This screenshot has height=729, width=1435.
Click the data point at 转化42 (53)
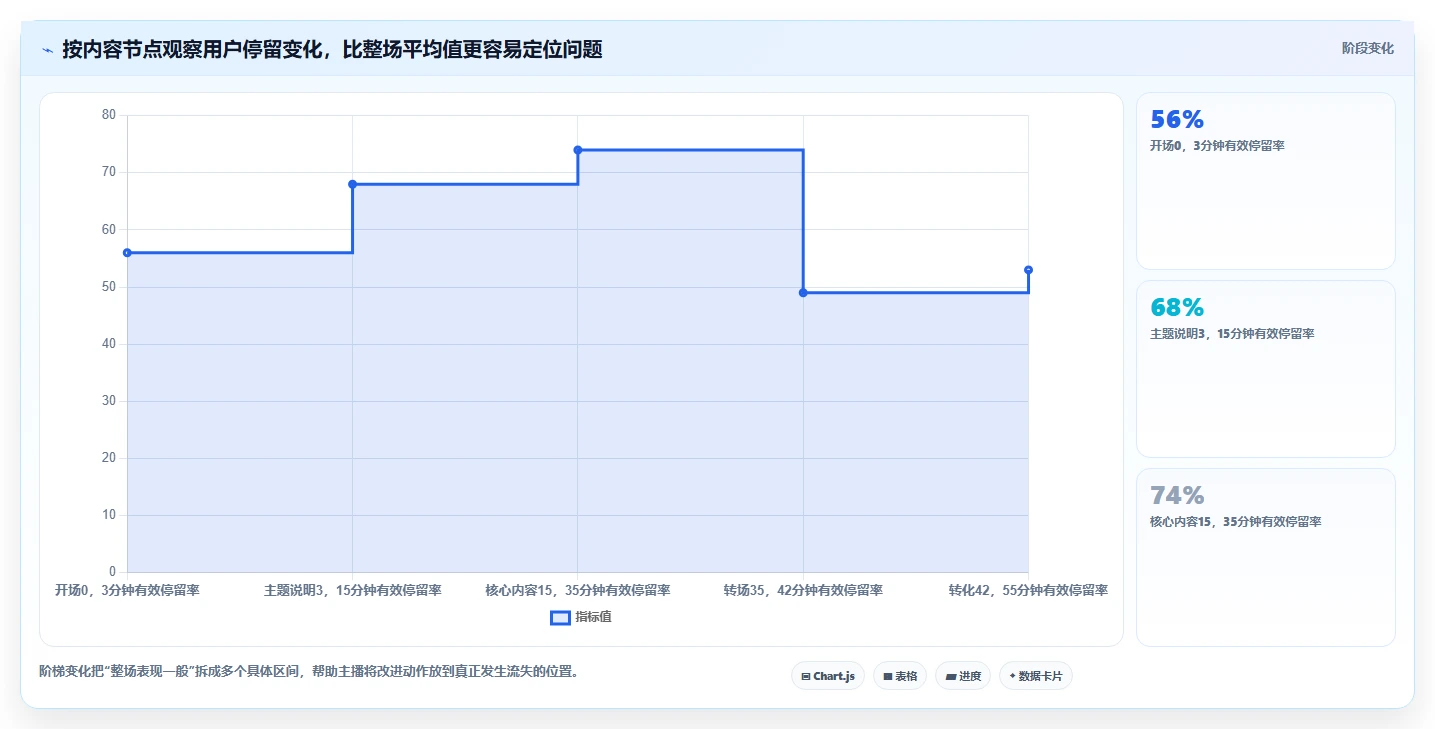point(1028,270)
